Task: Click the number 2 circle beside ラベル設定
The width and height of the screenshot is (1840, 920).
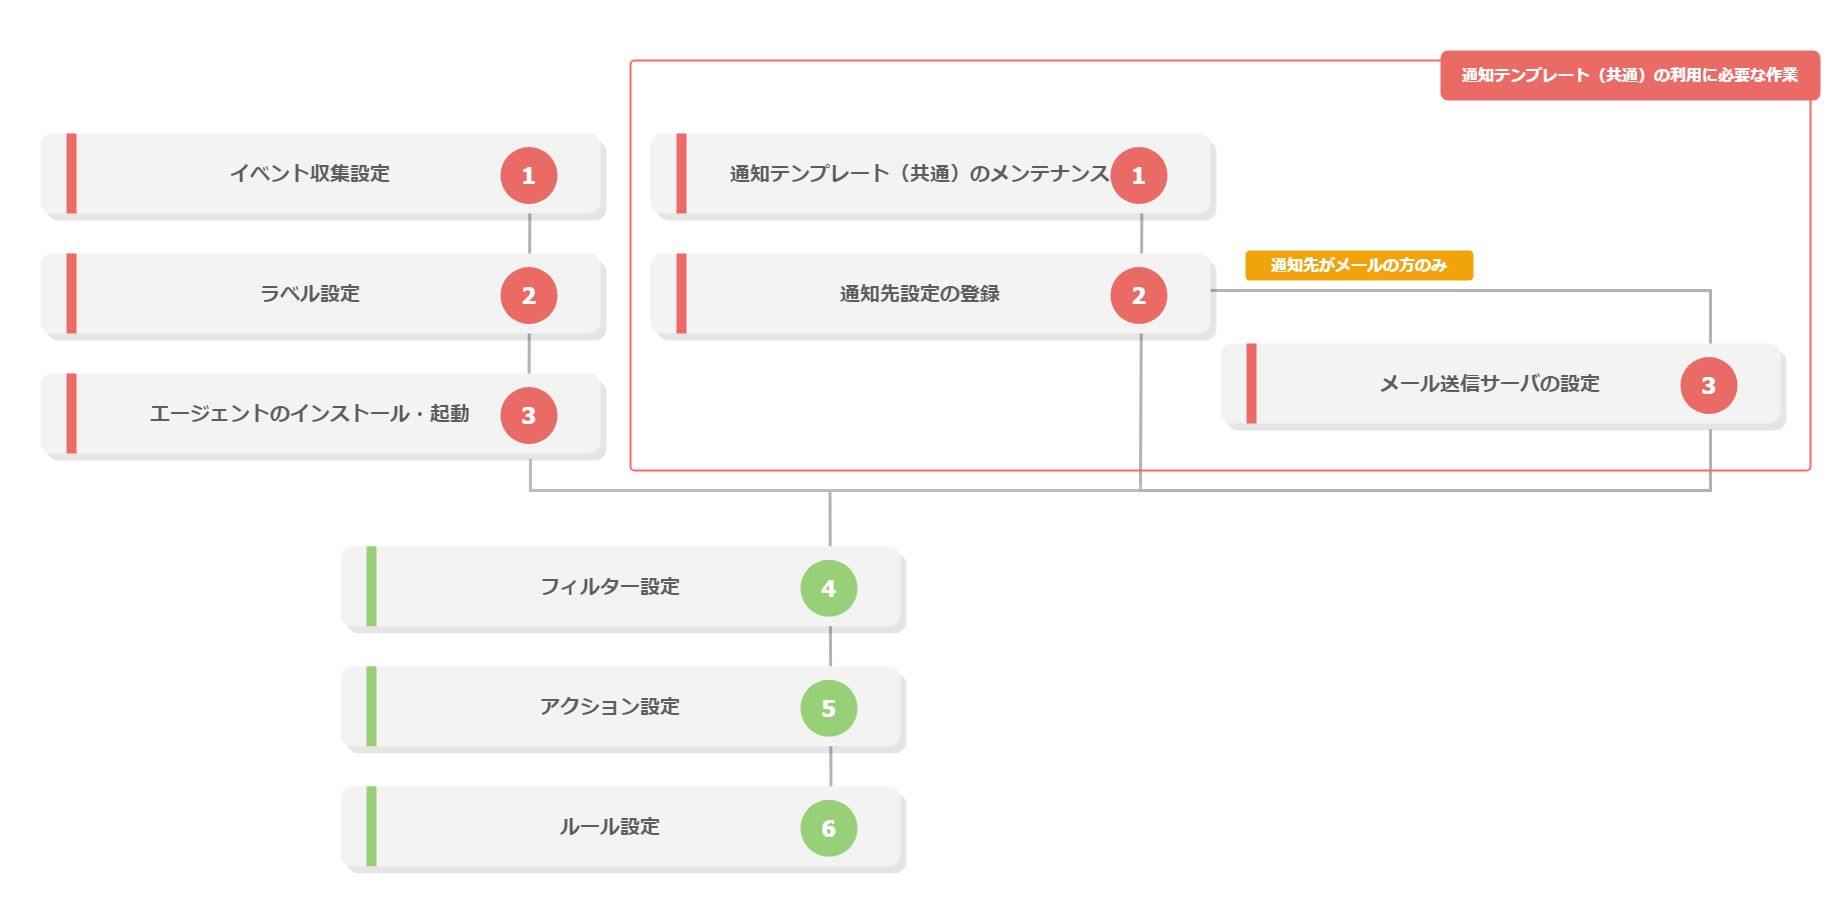Action: click(x=529, y=295)
